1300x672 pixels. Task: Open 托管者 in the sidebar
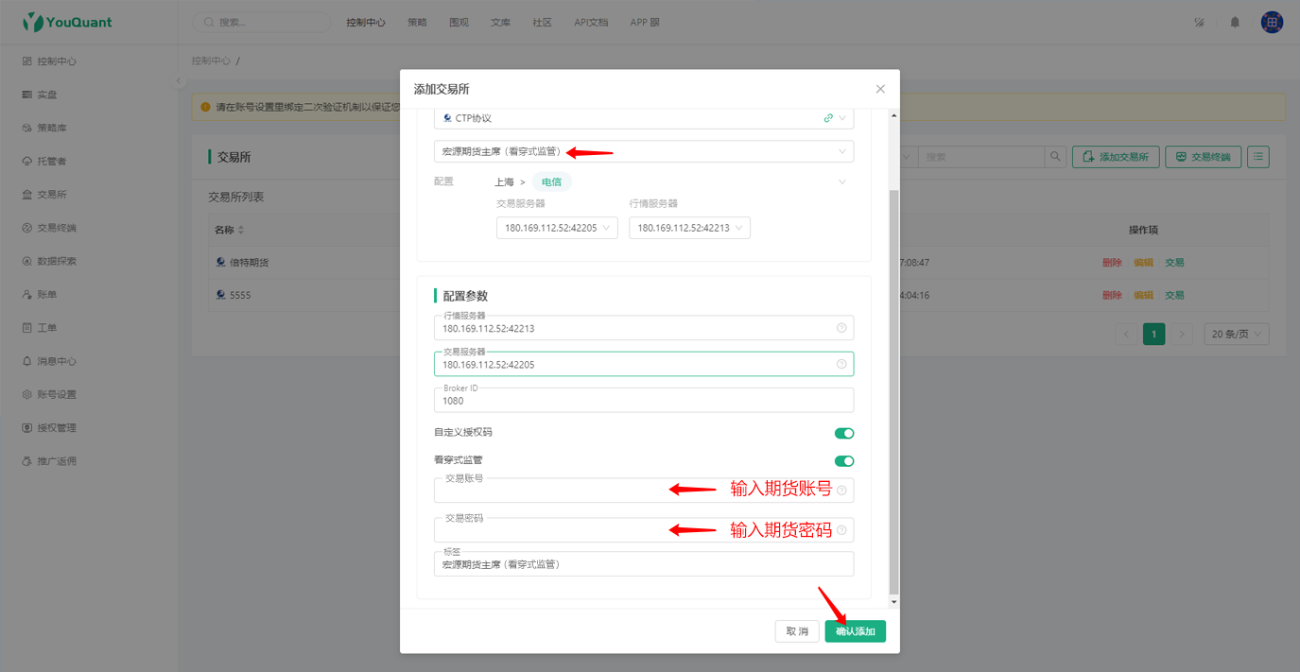[45, 161]
